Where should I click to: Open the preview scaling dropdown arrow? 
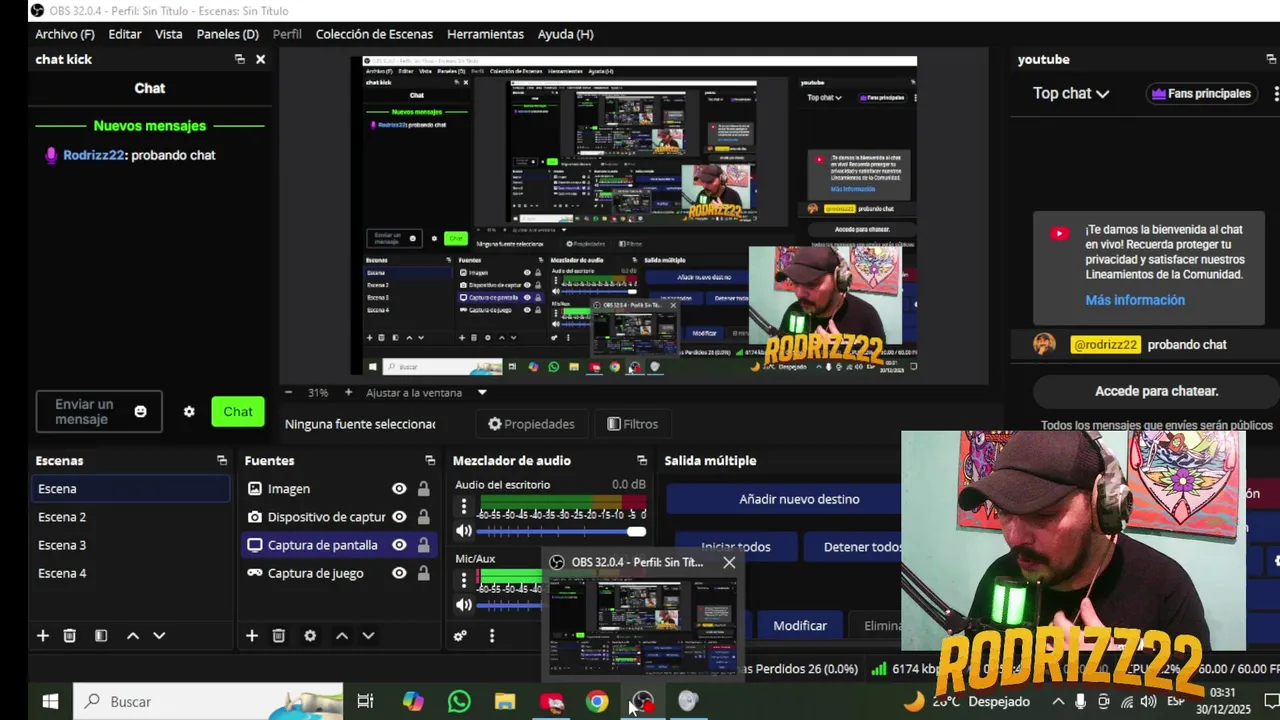click(x=482, y=392)
